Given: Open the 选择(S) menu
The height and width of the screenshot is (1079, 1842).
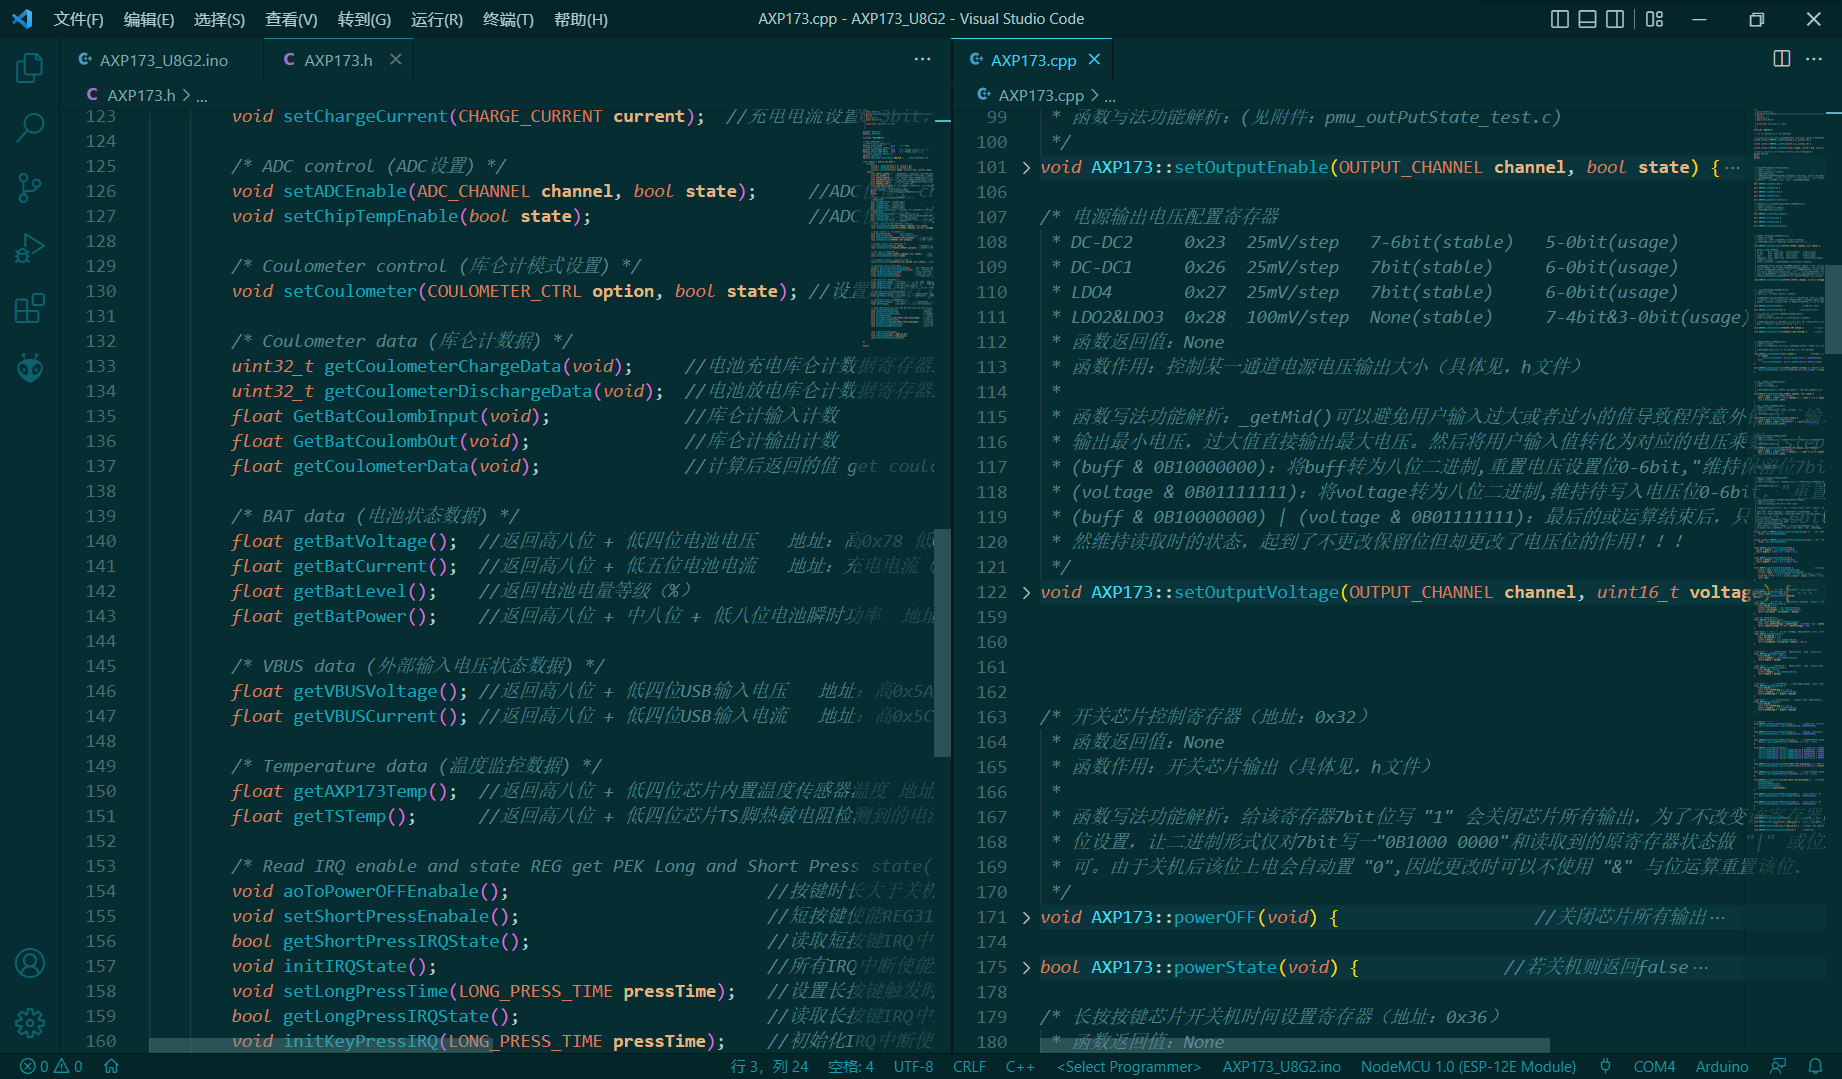Looking at the screenshot, I should 219,19.
